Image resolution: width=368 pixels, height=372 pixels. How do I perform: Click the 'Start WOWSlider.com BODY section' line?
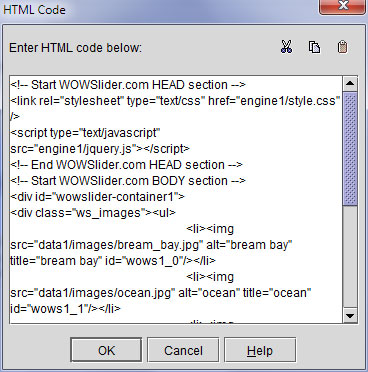[128, 181]
